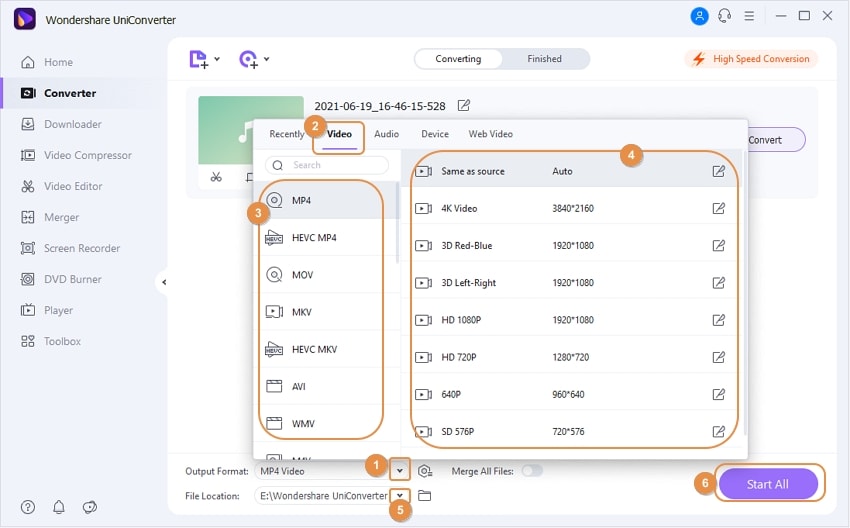850x528 pixels.
Task: Click the scissors trim icon
Action: tap(216, 177)
